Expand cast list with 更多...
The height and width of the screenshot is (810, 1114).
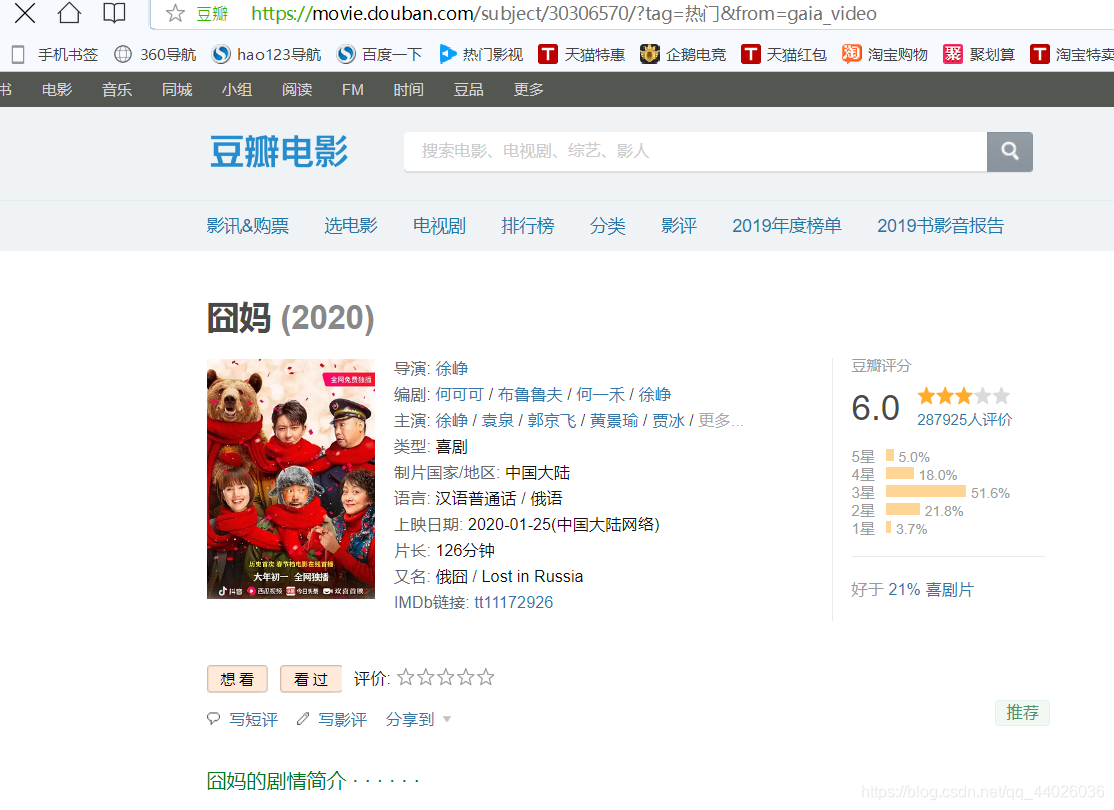[x=720, y=421]
